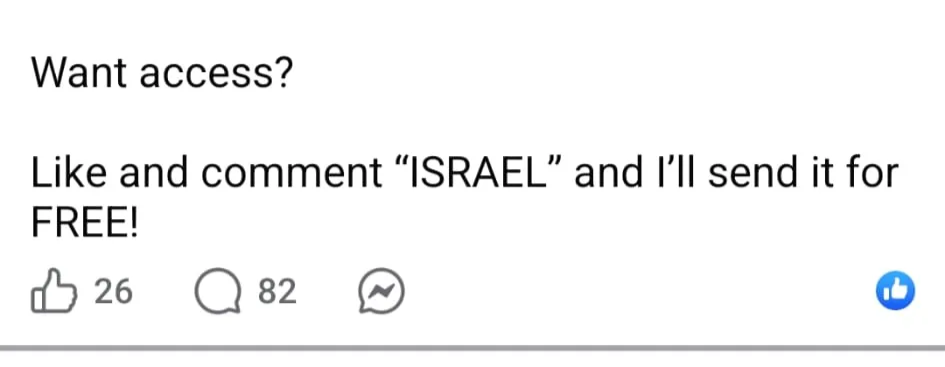Like the post with the thumbs-up outline icon
Image resolution: width=945 pixels, height=367 pixels.
[x=54, y=291]
